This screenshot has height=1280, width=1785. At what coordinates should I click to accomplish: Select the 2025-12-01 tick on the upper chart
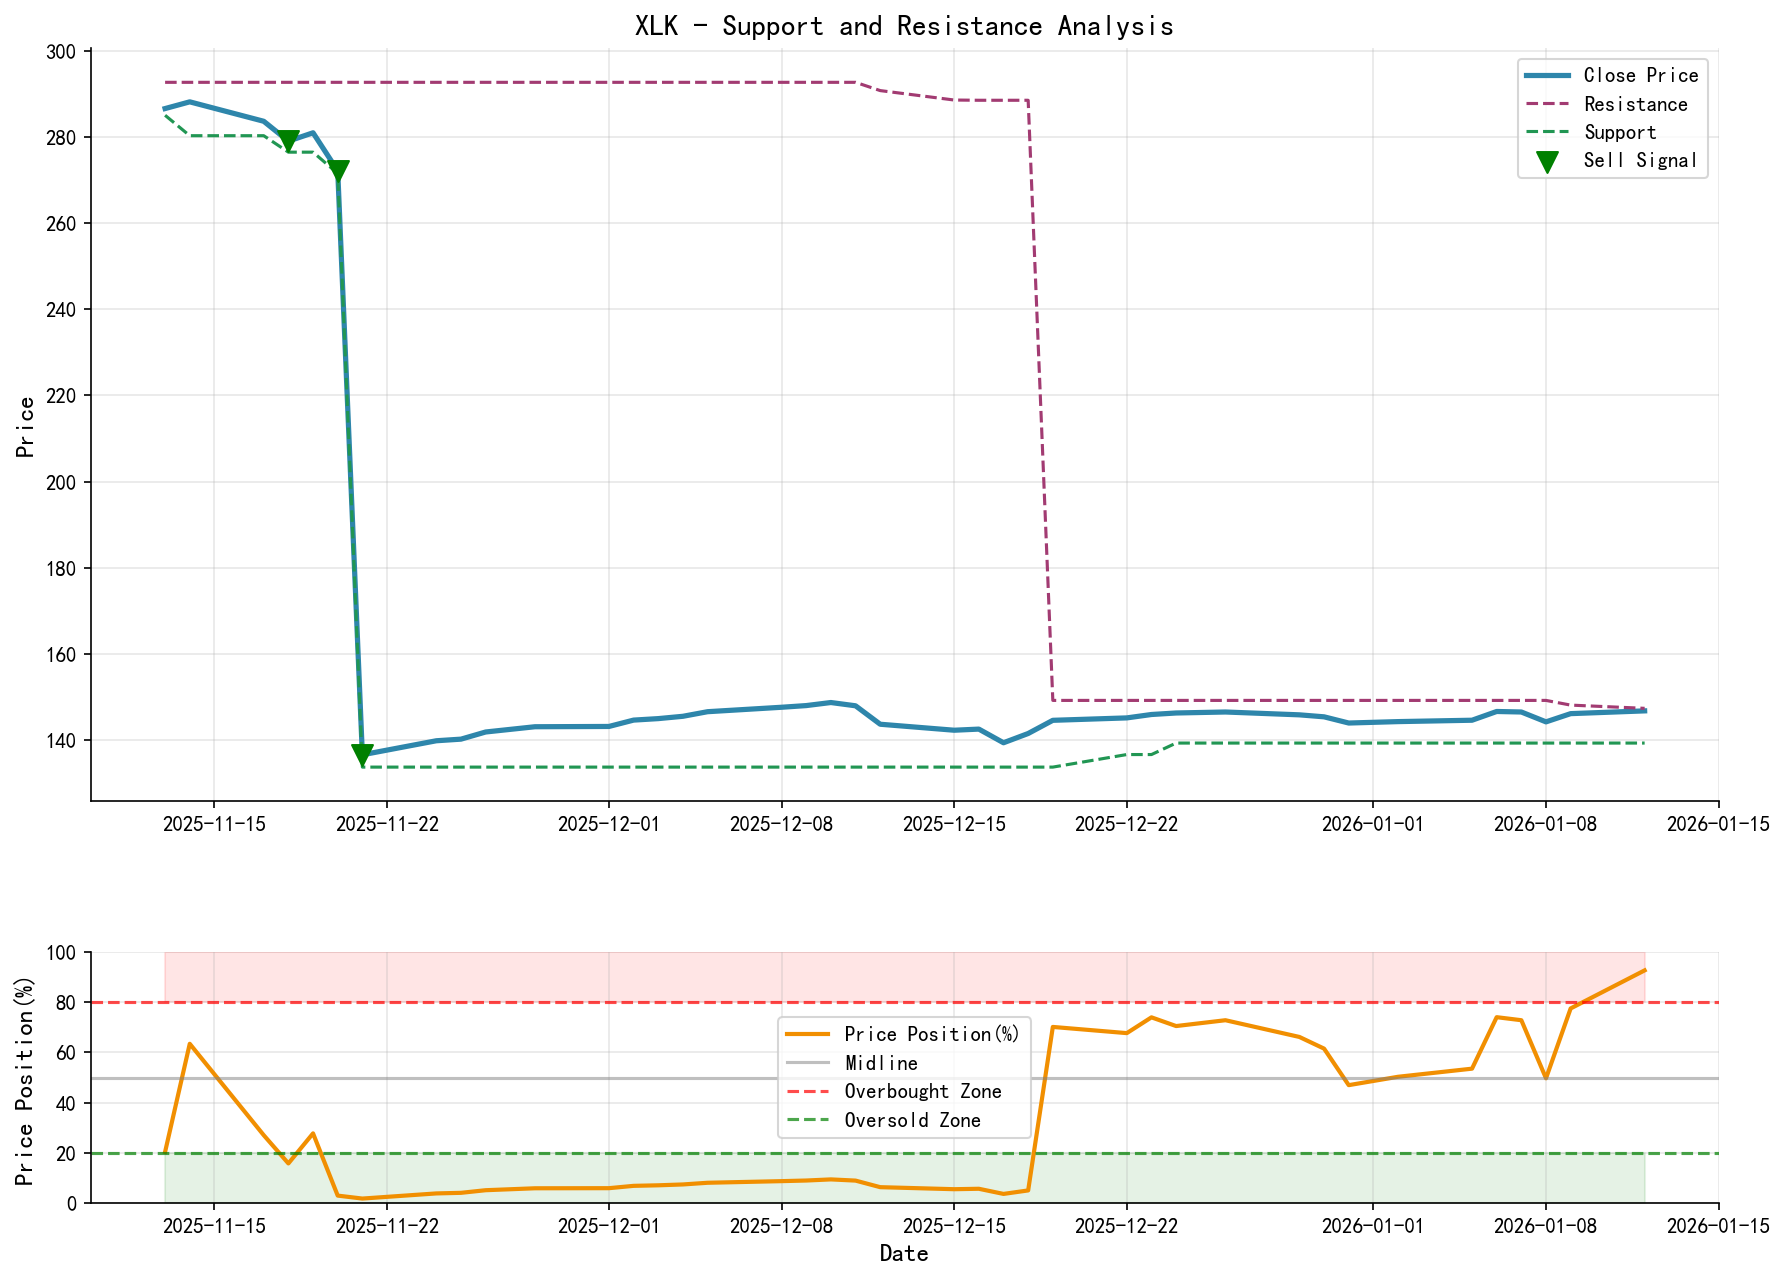click(608, 824)
